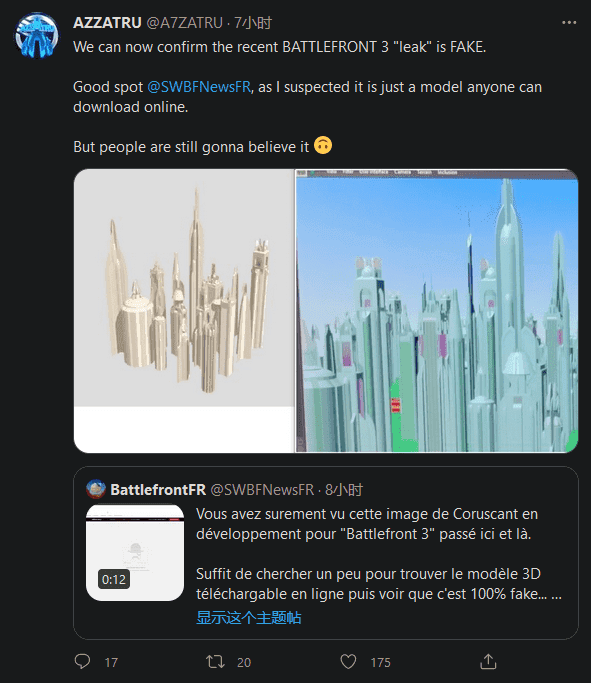Screen dimensions: 591x683
Task: View the teal city leak screenshot
Action: [x=437, y=311]
